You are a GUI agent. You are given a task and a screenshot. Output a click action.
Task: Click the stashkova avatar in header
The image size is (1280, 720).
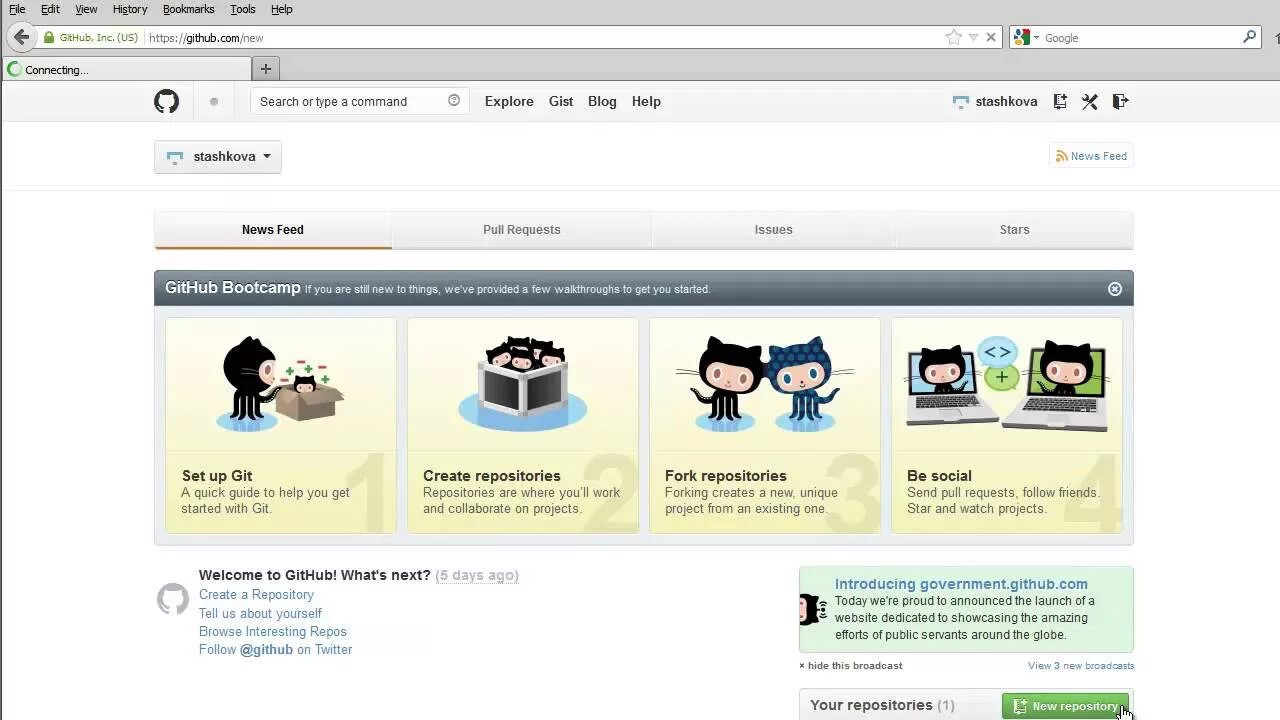tap(961, 101)
